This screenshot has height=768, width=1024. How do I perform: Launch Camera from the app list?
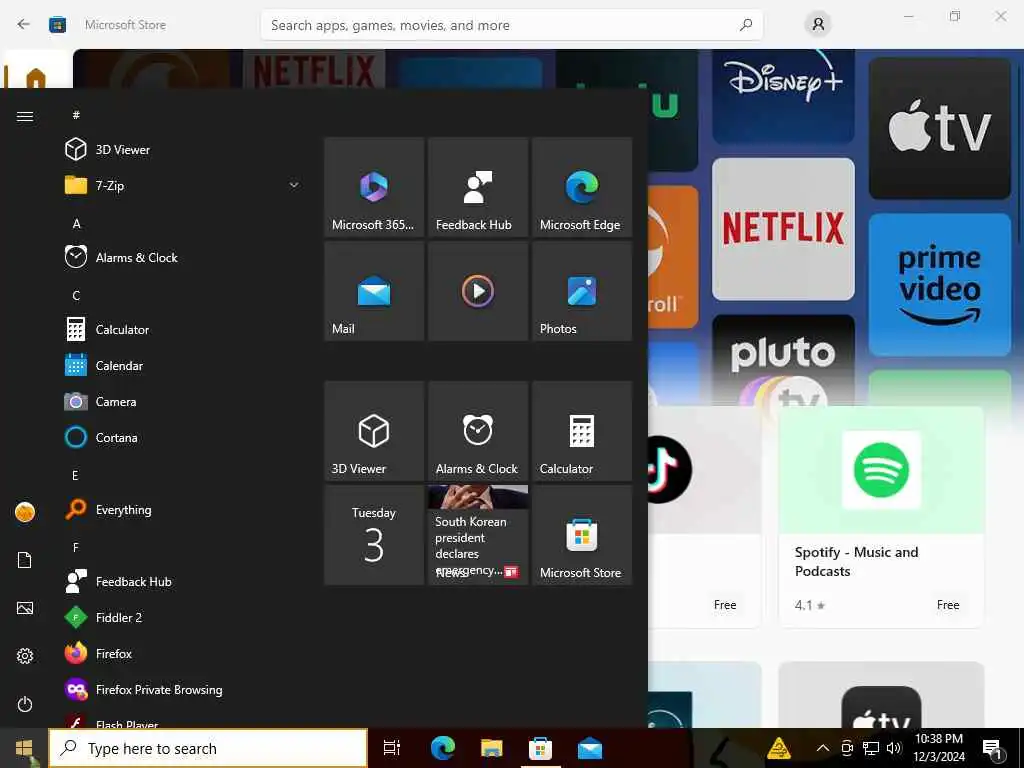[x=183, y=401]
